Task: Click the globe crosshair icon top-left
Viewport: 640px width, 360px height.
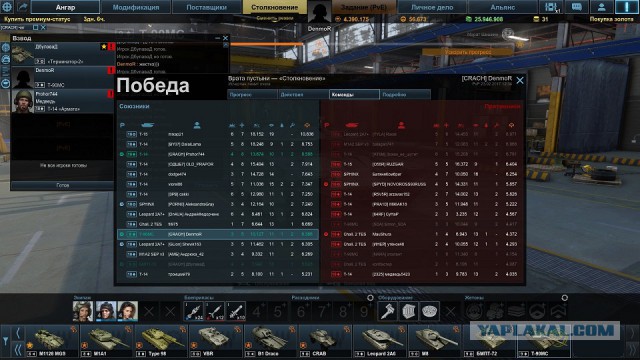Action: 7,7
